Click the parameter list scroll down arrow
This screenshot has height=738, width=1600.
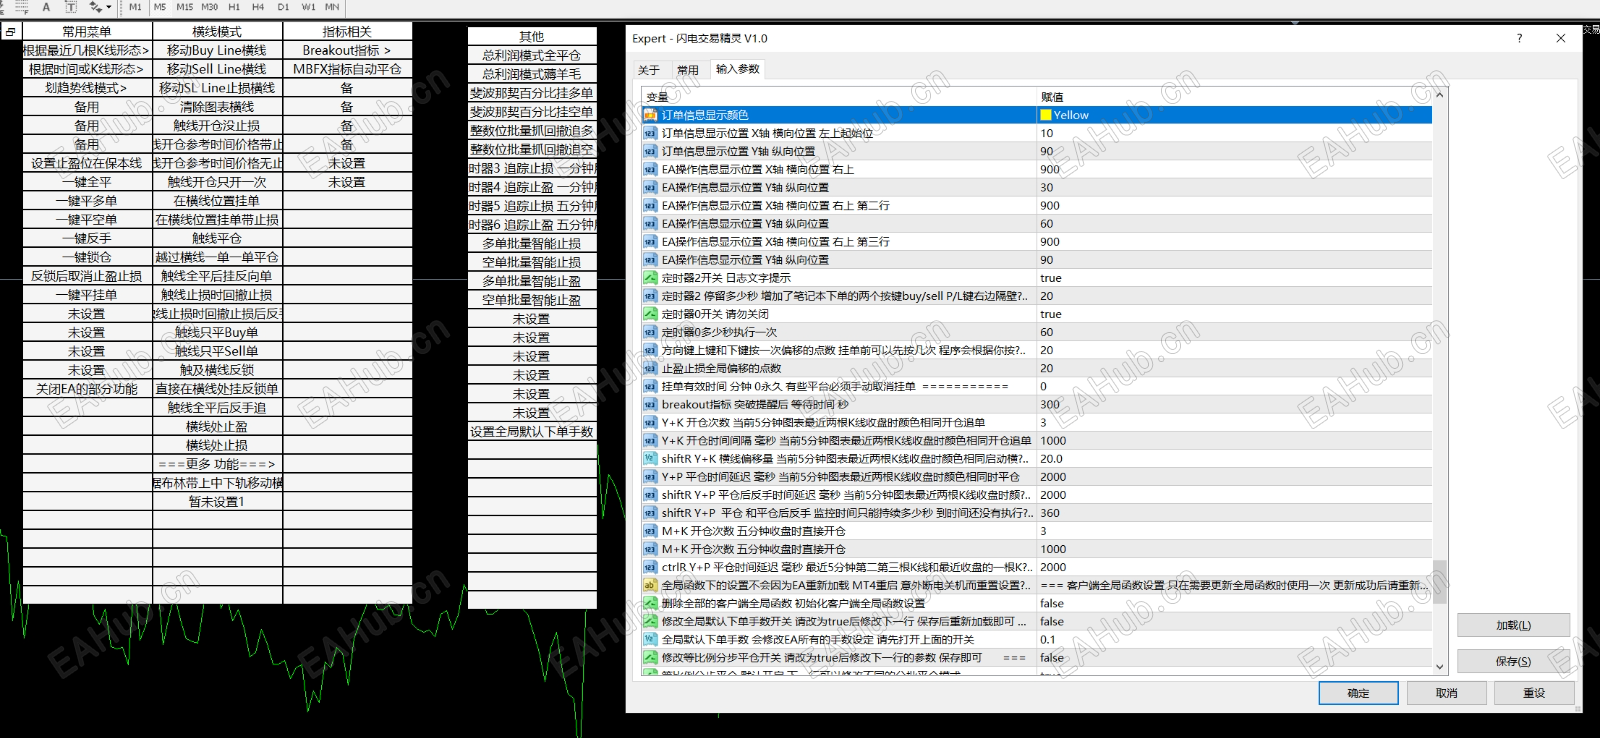[x=1440, y=667]
